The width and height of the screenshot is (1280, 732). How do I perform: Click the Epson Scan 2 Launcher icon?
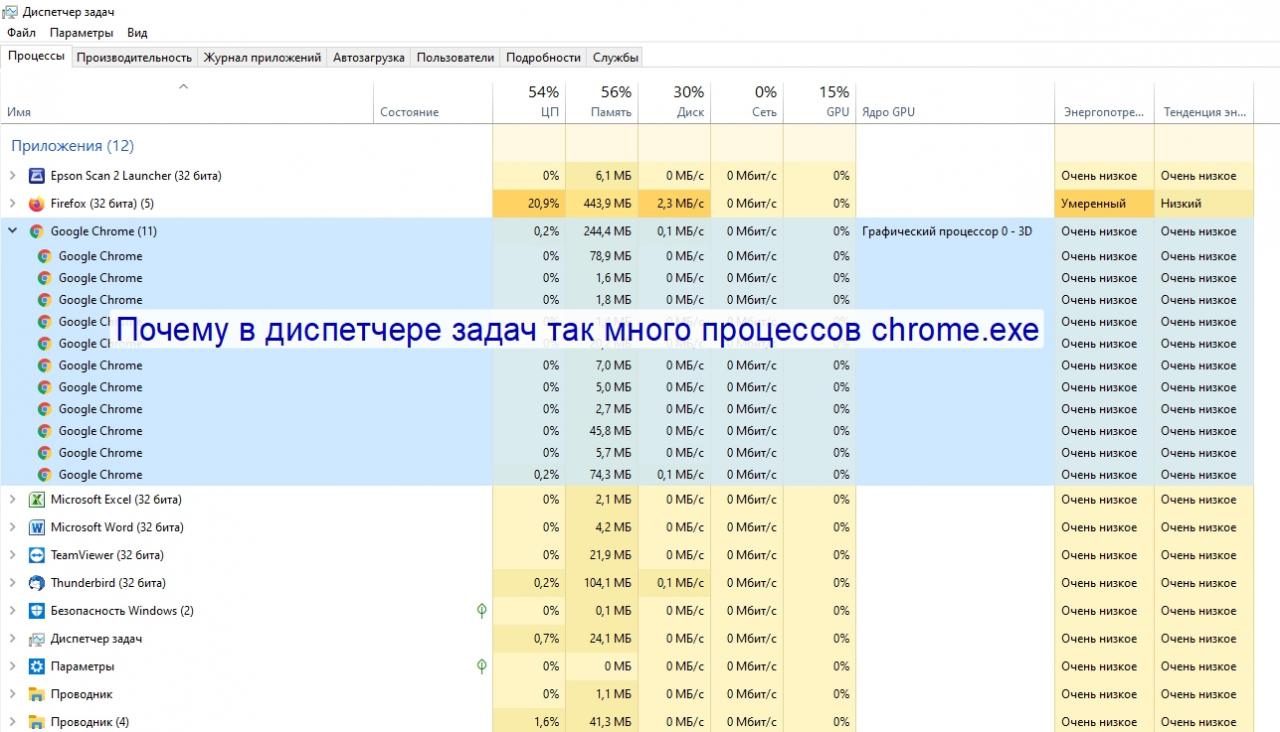pos(37,176)
